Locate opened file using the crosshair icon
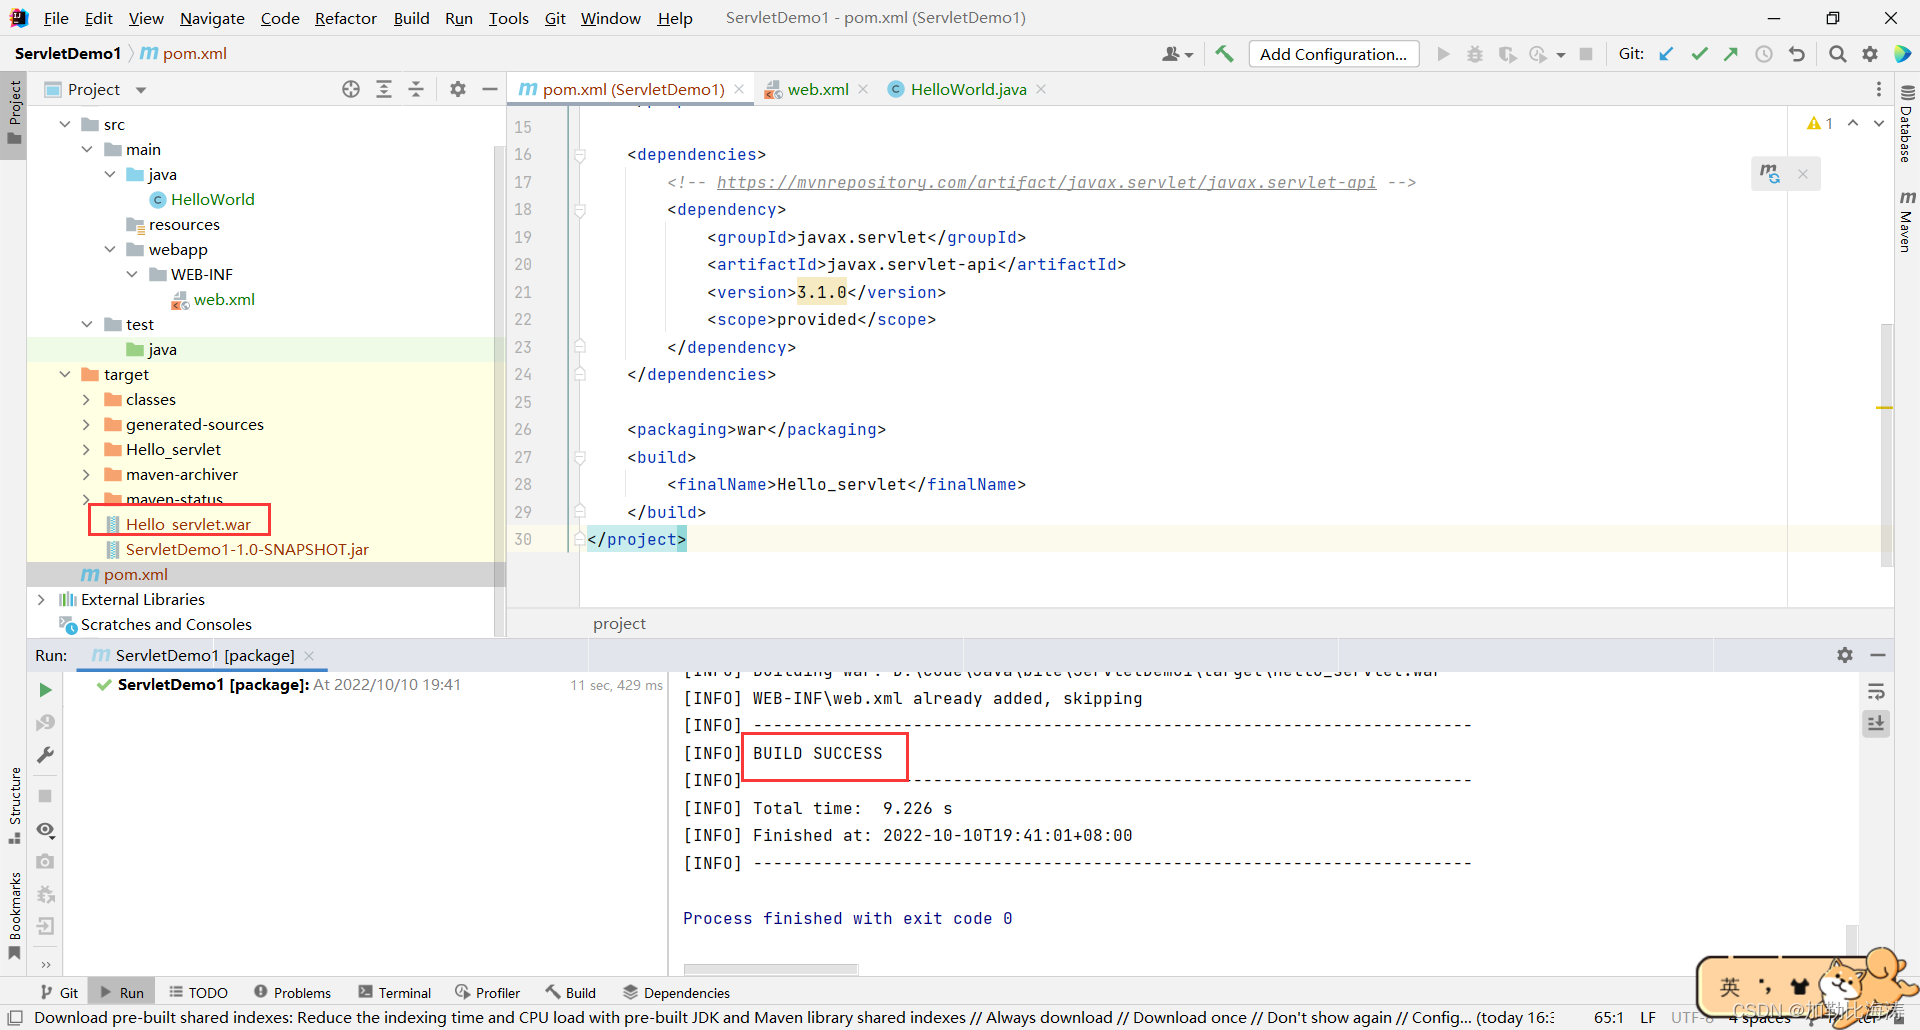 tap(350, 89)
